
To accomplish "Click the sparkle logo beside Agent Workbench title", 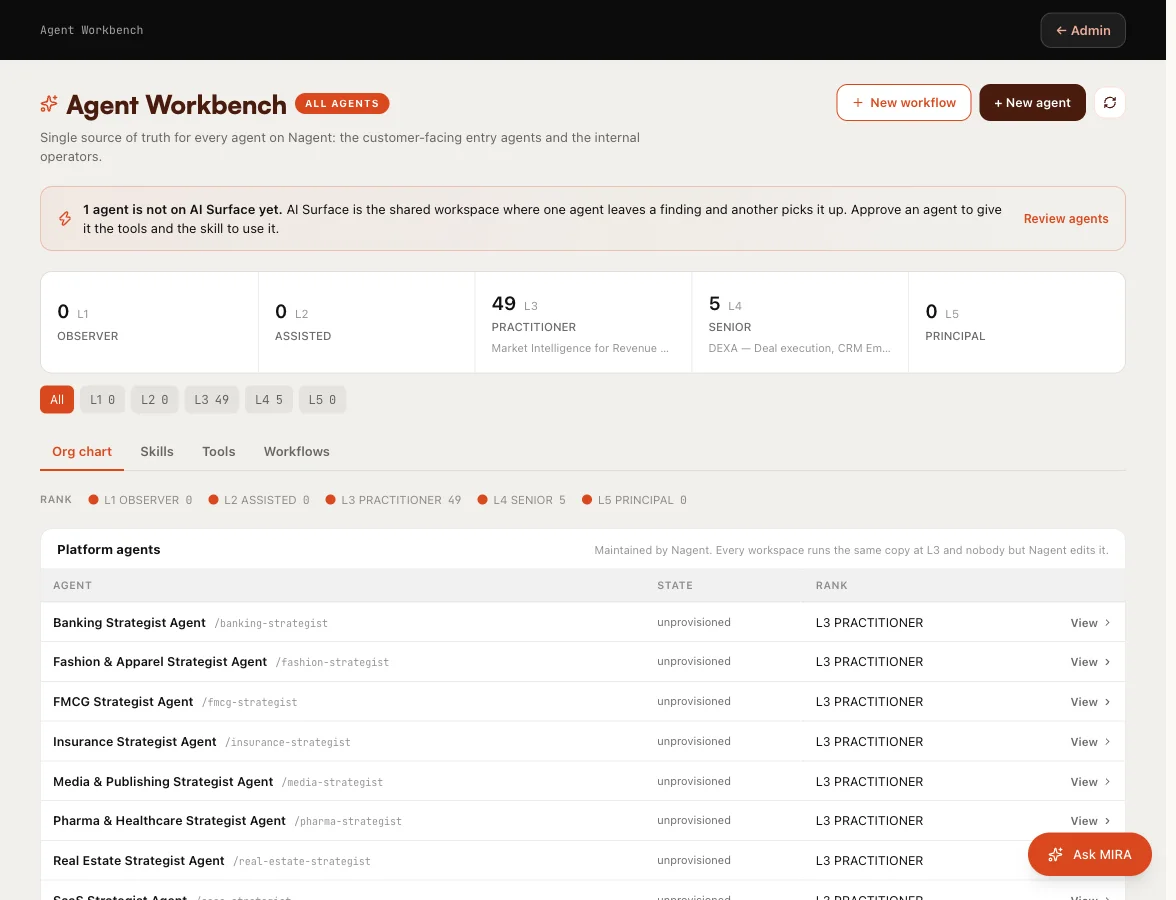I will coord(49,104).
